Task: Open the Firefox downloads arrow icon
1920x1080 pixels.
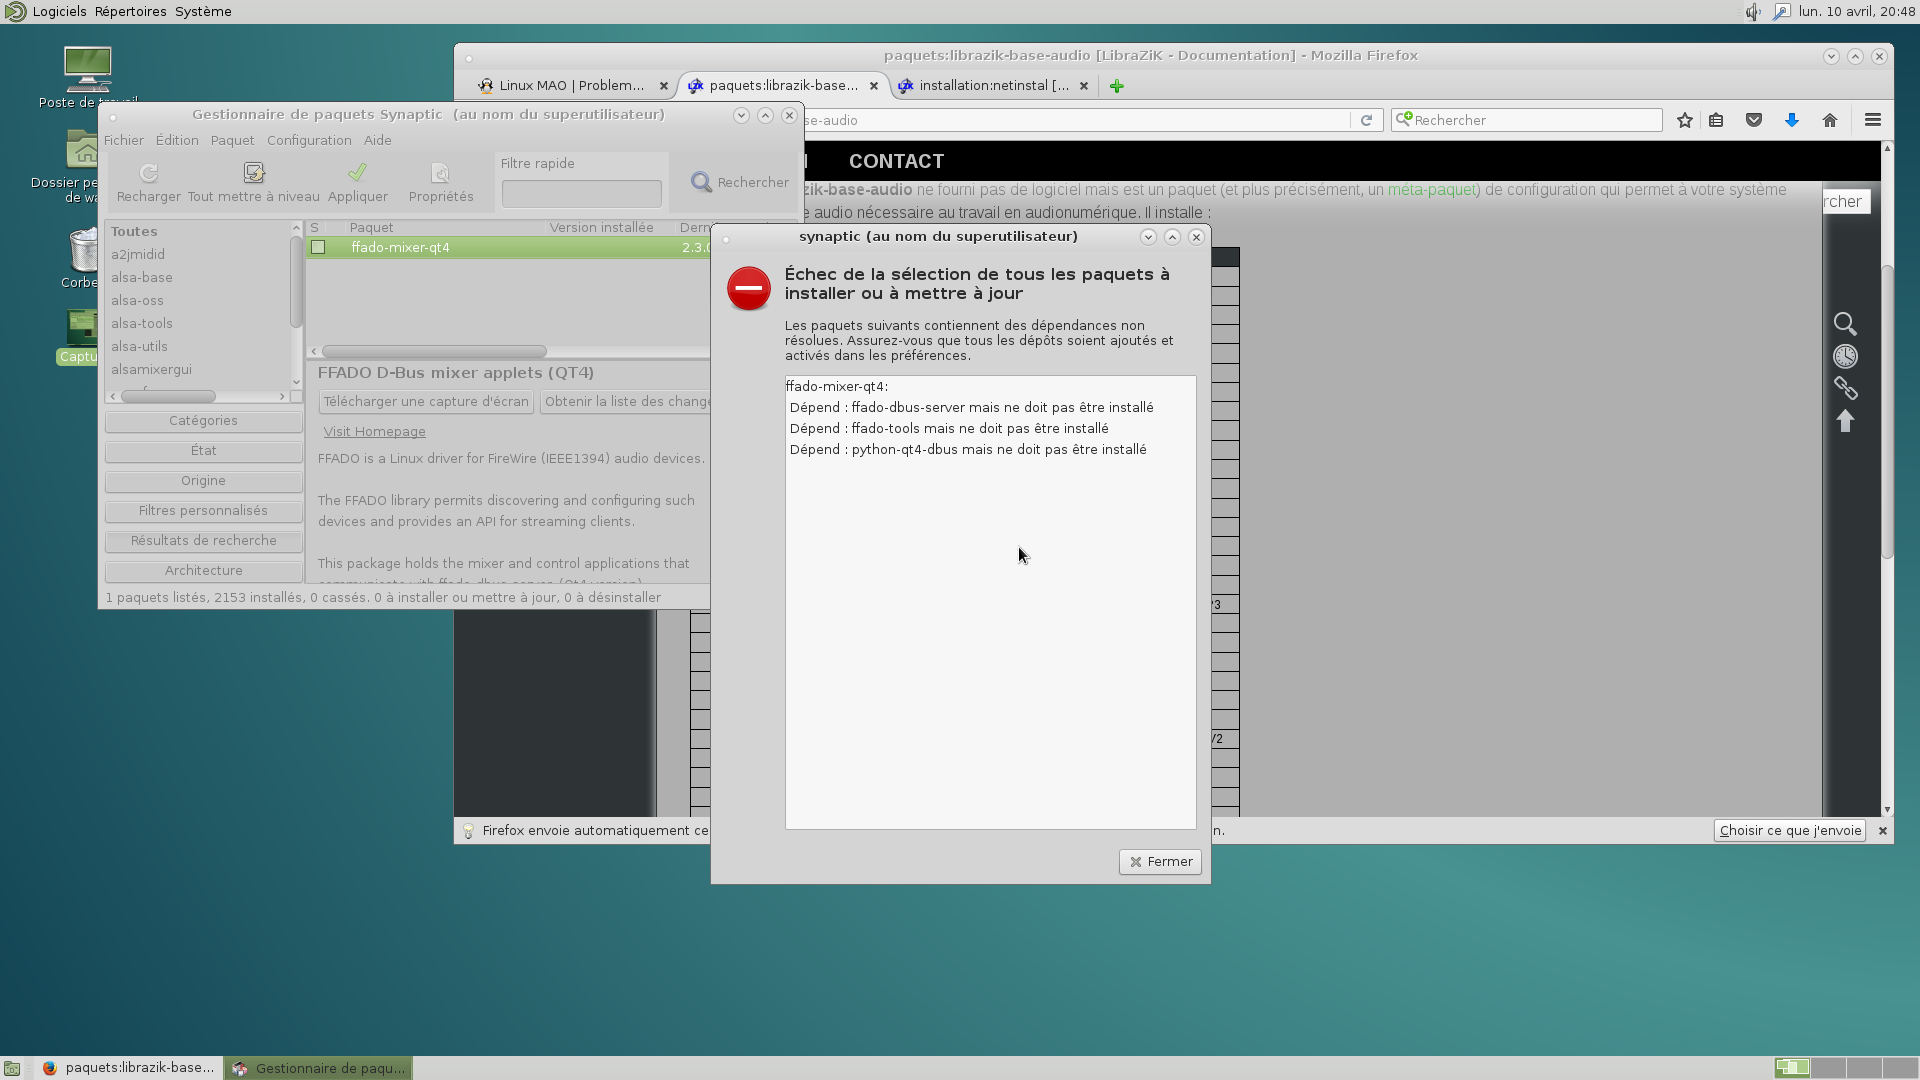Action: pyautogui.click(x=1792, y=120)
